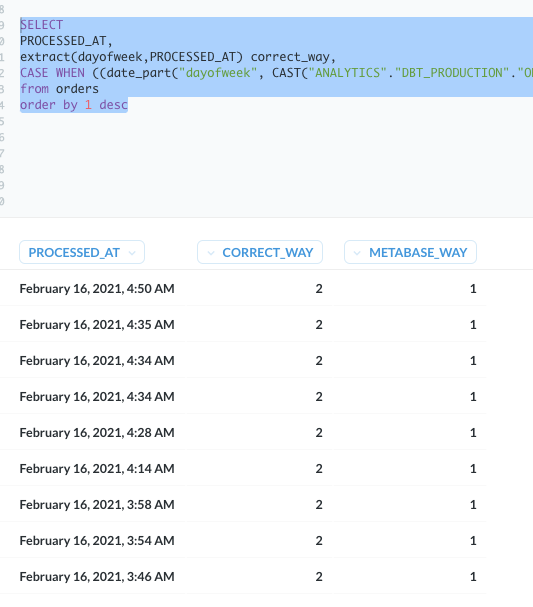533x607 pixels.
Task: Click CORRECT_WAY value in the 3:54 AM row
Action: tap(319, 540)
